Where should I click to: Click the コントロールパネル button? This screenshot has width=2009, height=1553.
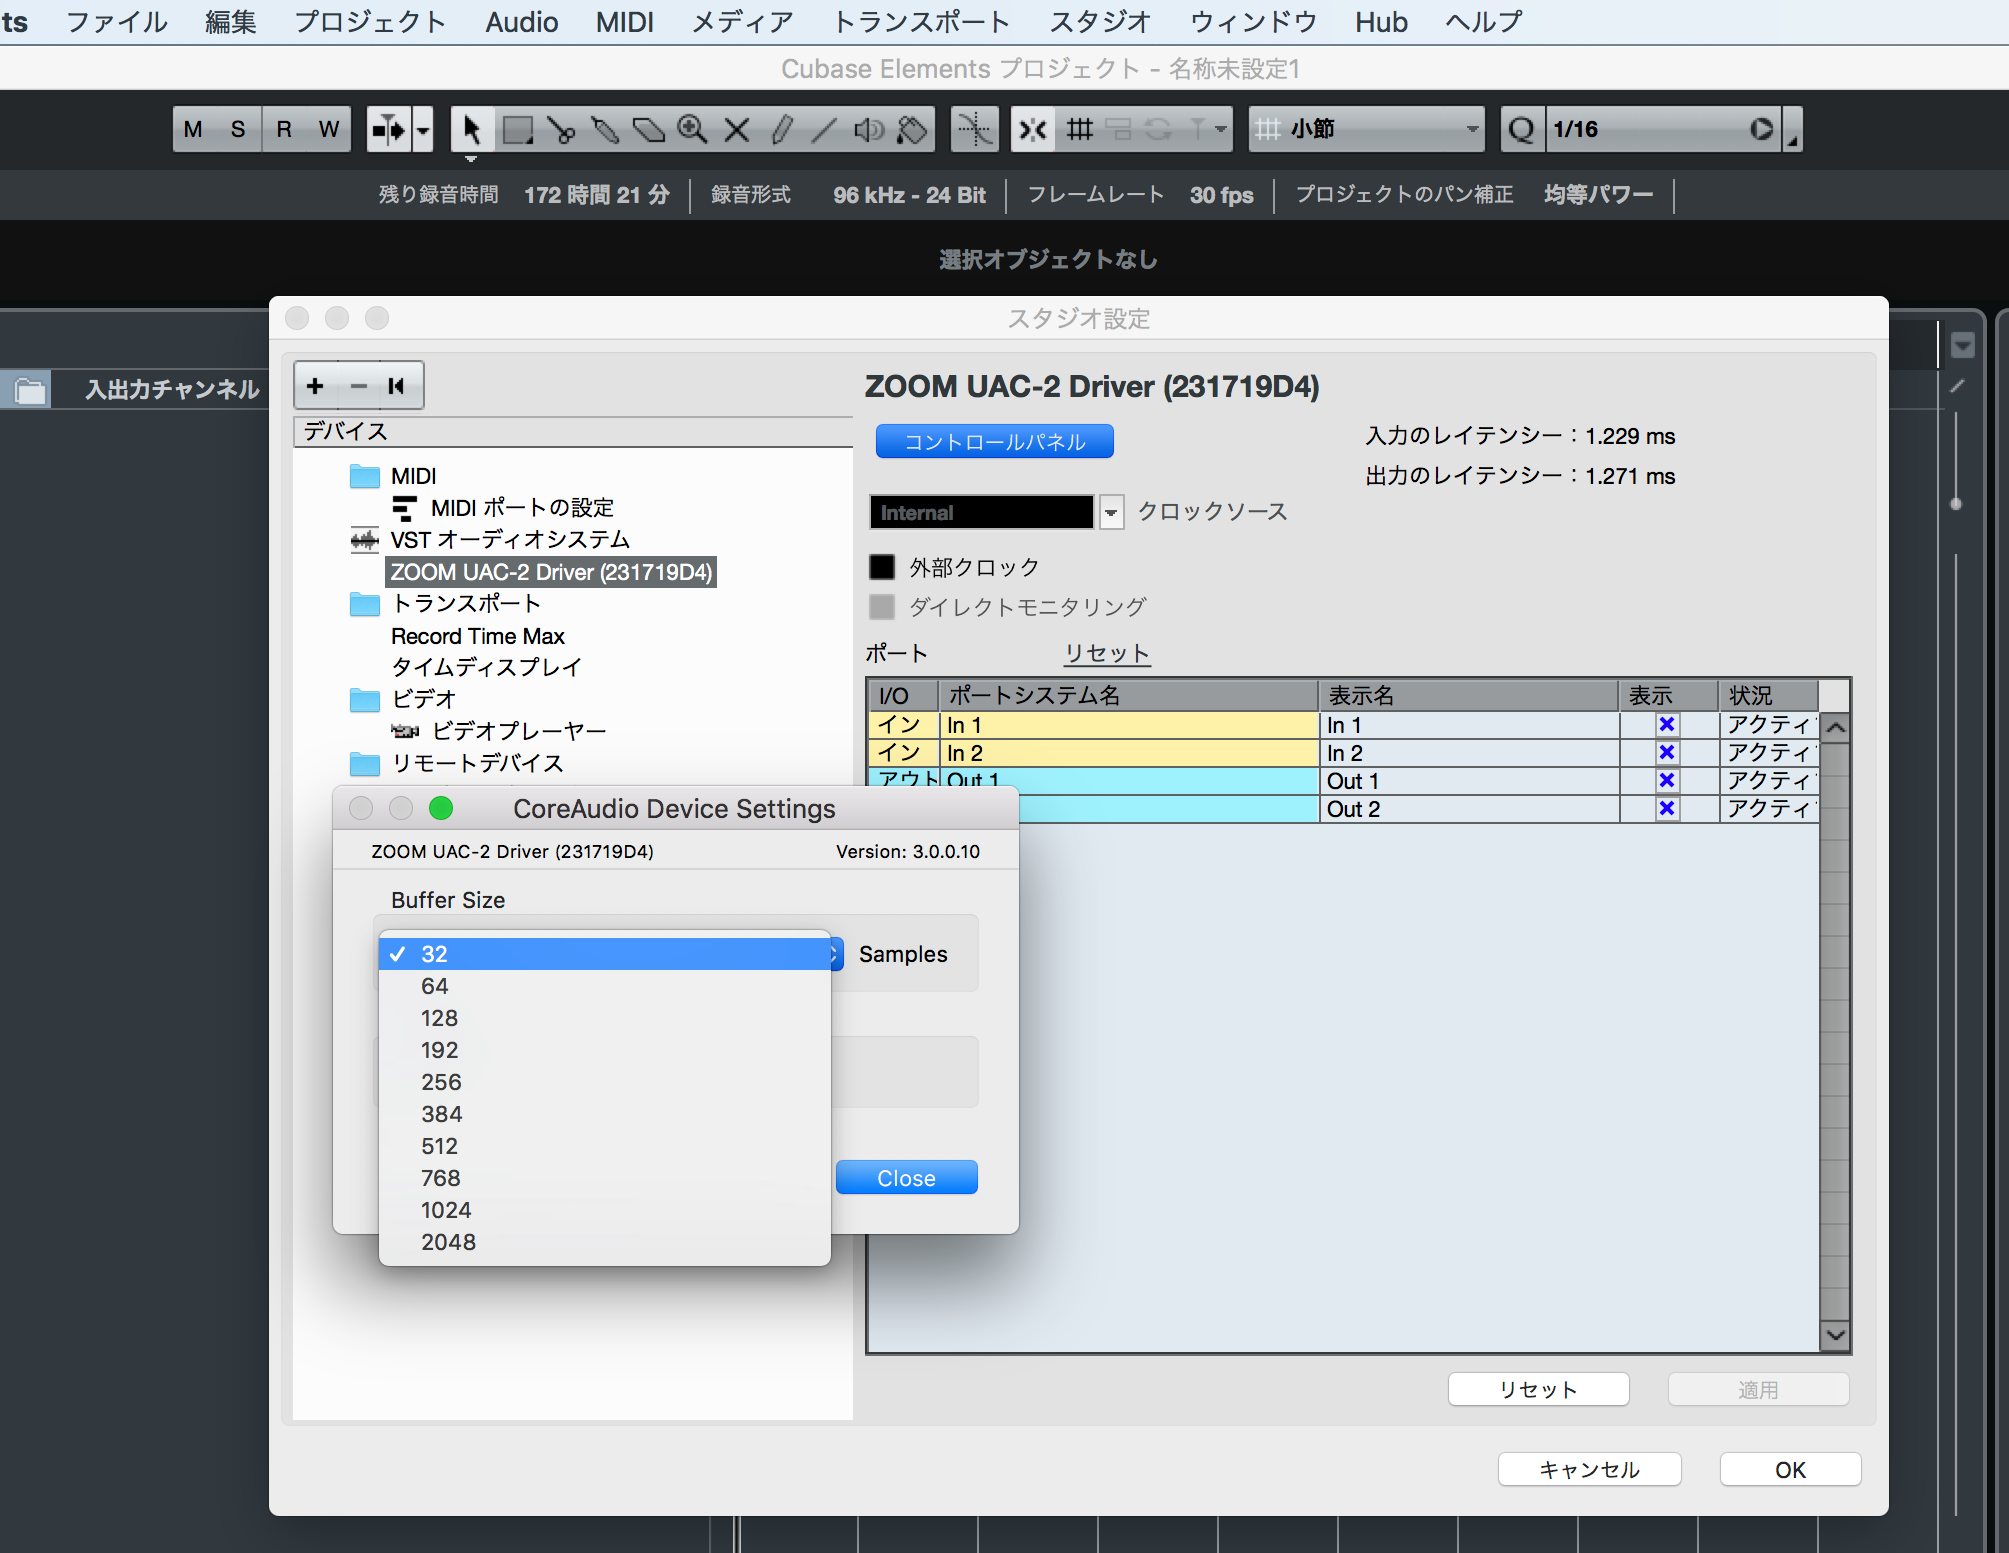click(994, 442)
